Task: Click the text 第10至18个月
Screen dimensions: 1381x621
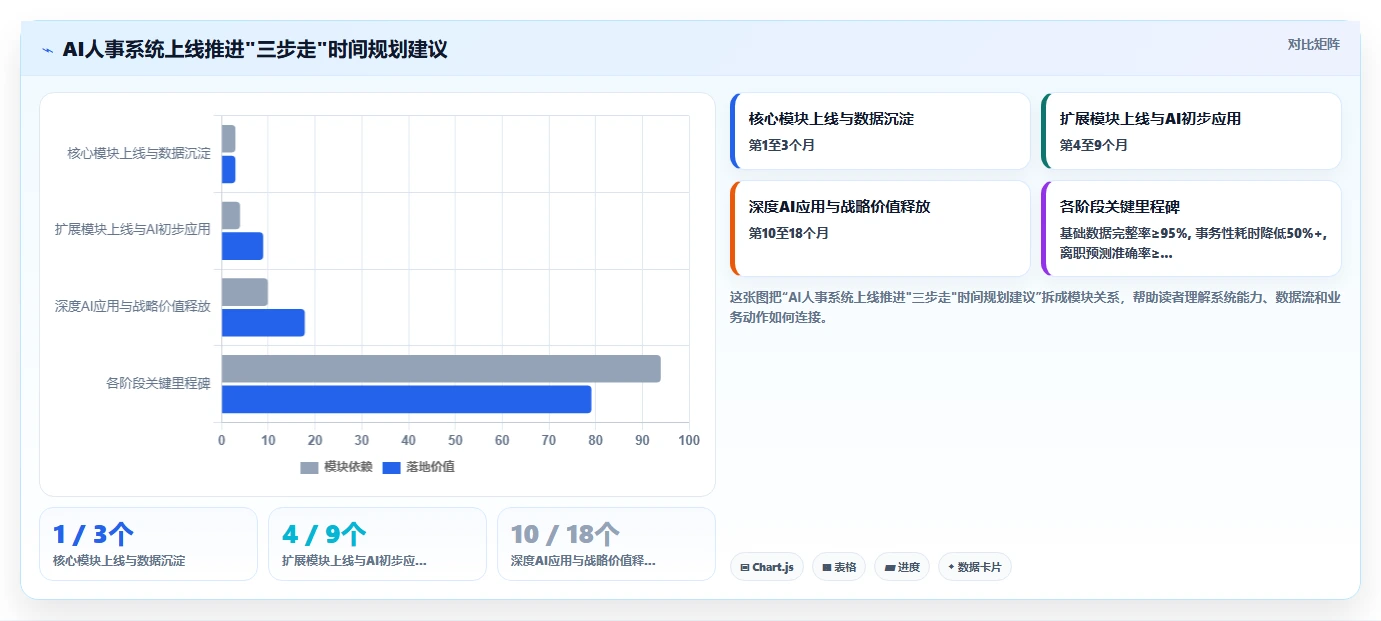Action: coord(789,233)
